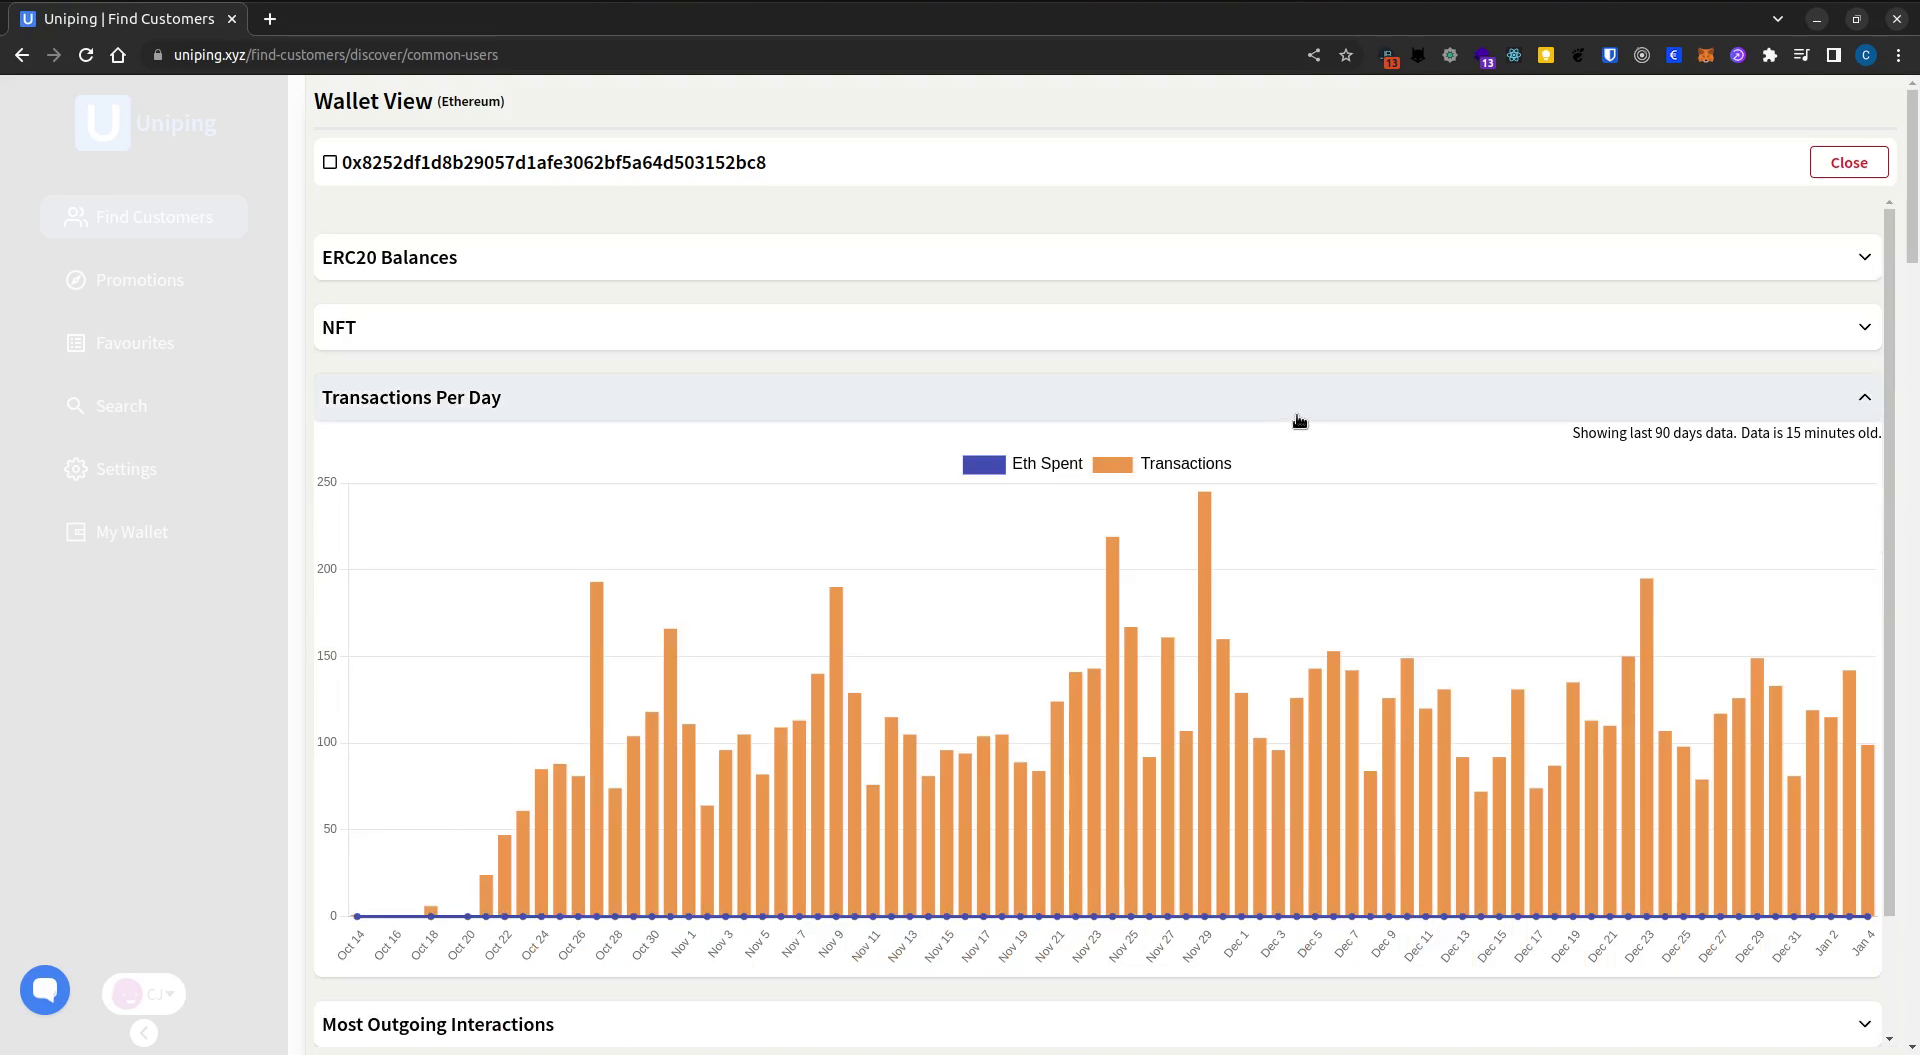This screenshot has width=1920, height=1055.
Task: Open the media control playlist icon
Action: [x=1802, y=55]
